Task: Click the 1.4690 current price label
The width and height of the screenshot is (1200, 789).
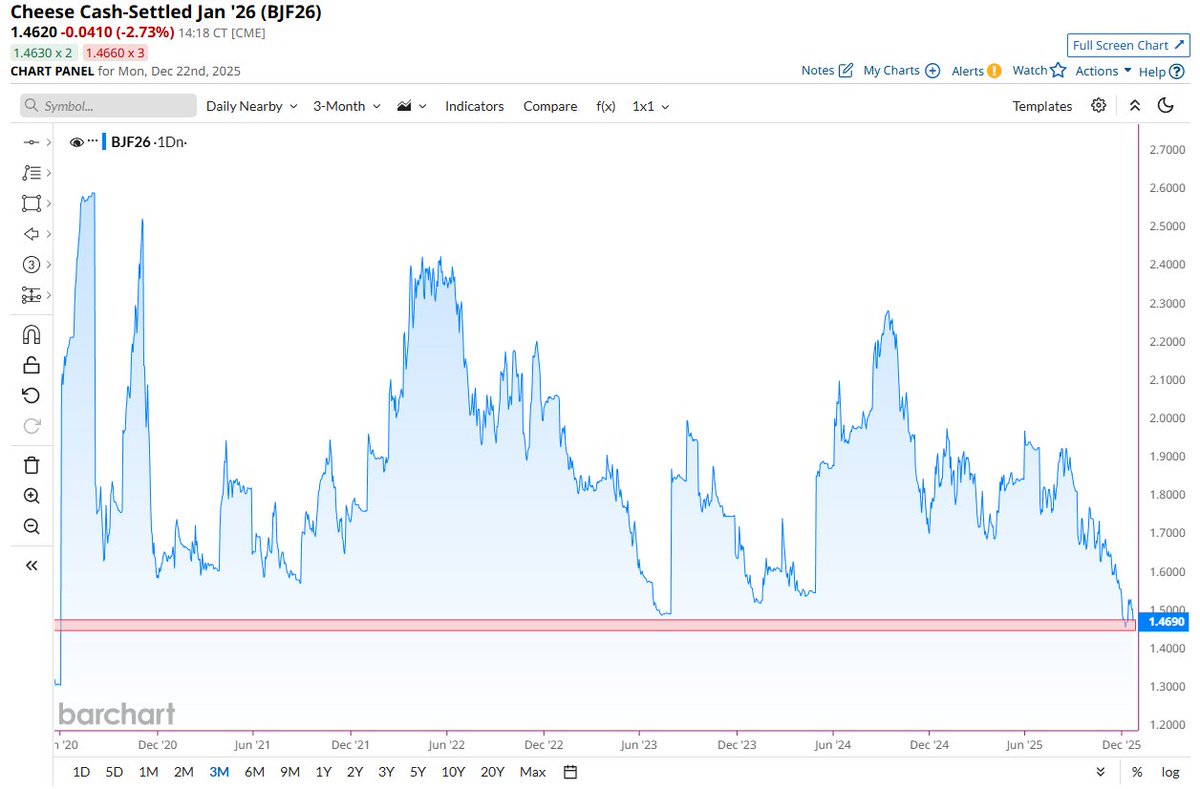Action: click(x=1163, y=622)
